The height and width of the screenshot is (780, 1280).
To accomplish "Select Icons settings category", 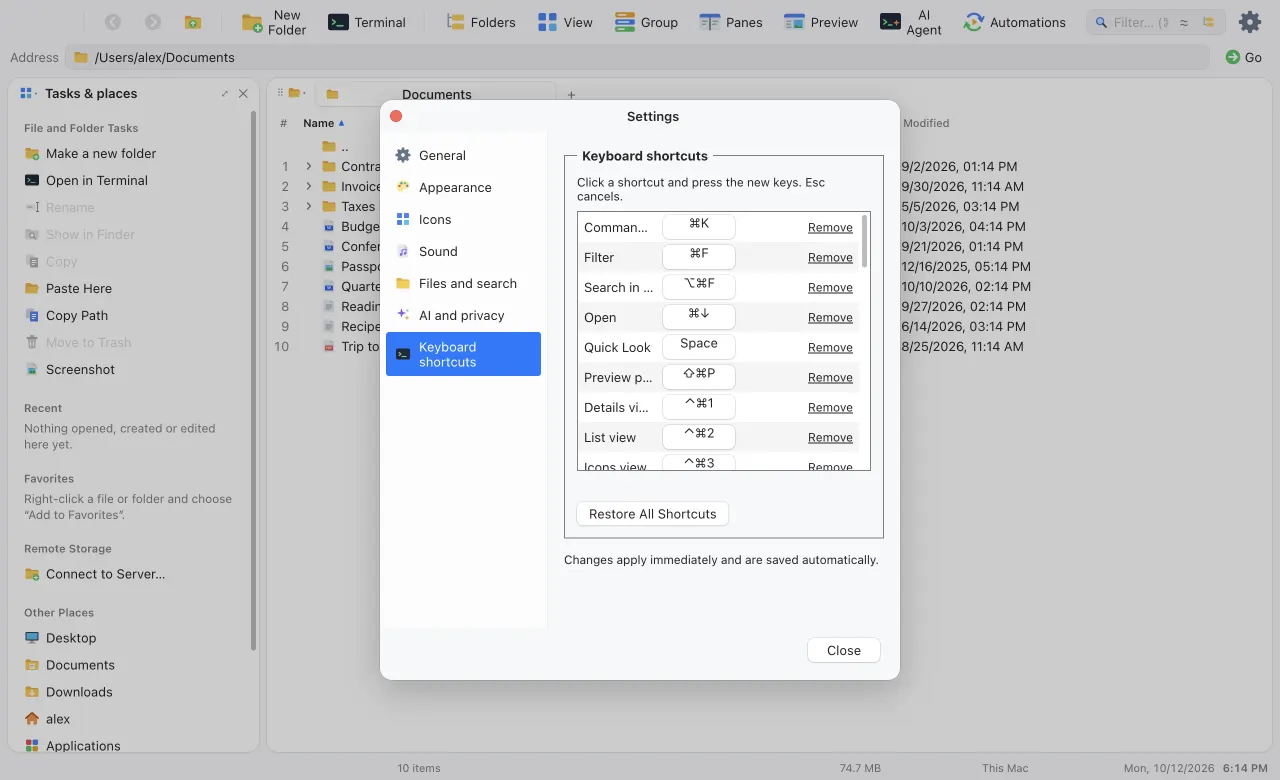I will coord(463,219).
